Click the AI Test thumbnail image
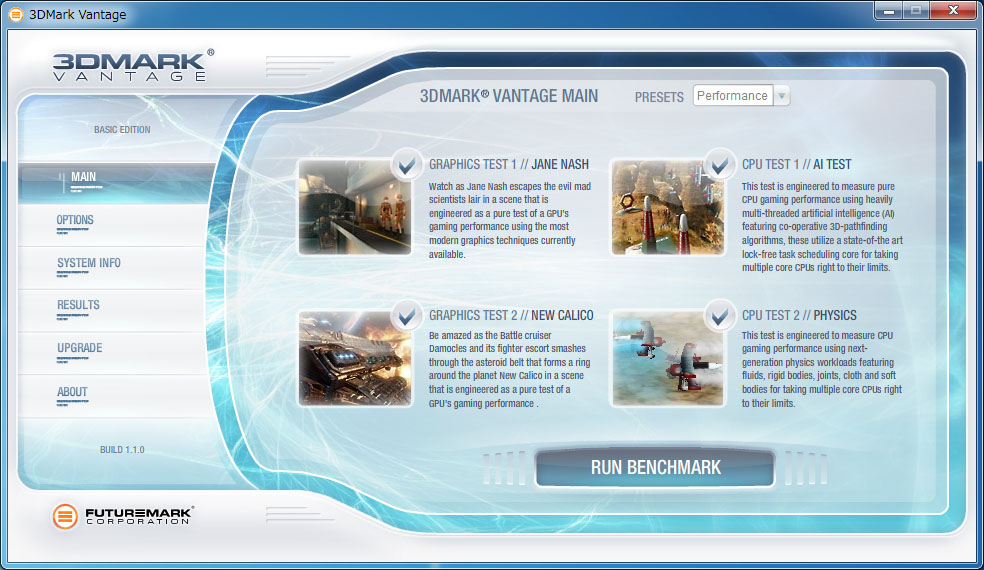Screen dimensions: 984x570 coord(668,207)
